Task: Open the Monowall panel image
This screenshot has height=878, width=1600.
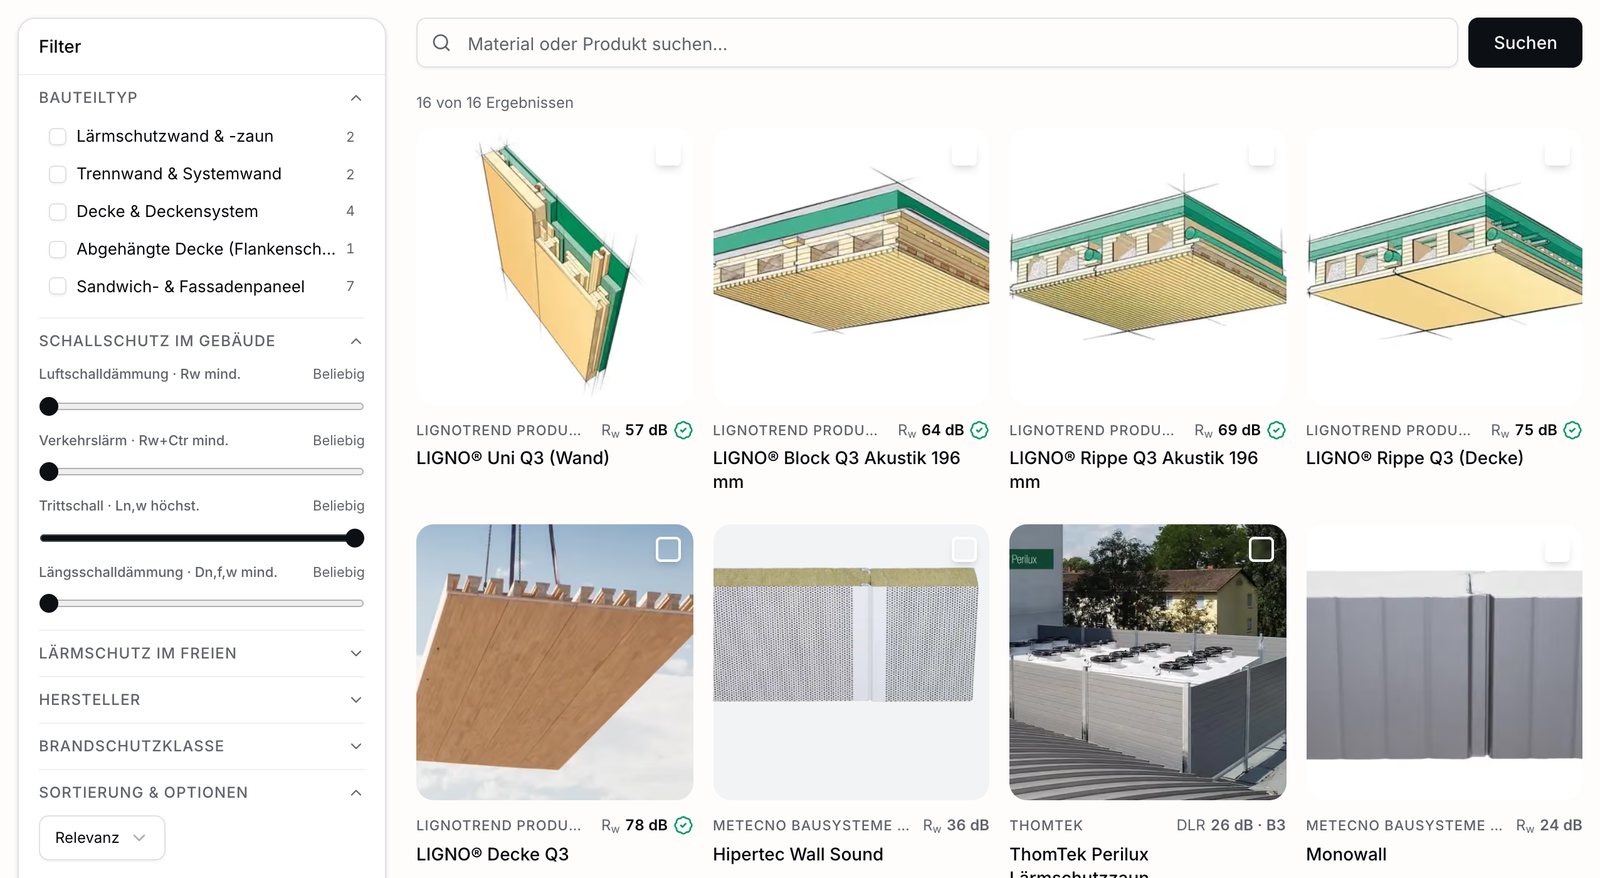Action: pos(1444,662)
